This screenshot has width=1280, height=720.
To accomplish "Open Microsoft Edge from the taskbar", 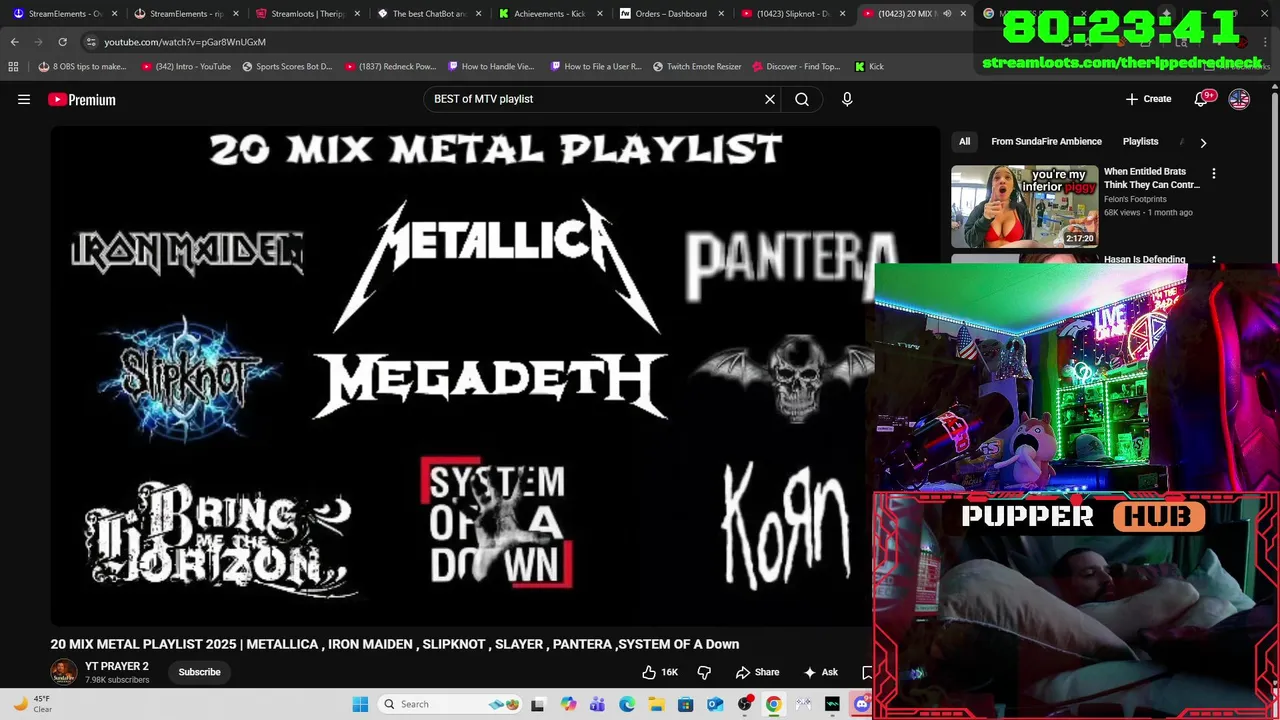I will [x=627, y=704].
